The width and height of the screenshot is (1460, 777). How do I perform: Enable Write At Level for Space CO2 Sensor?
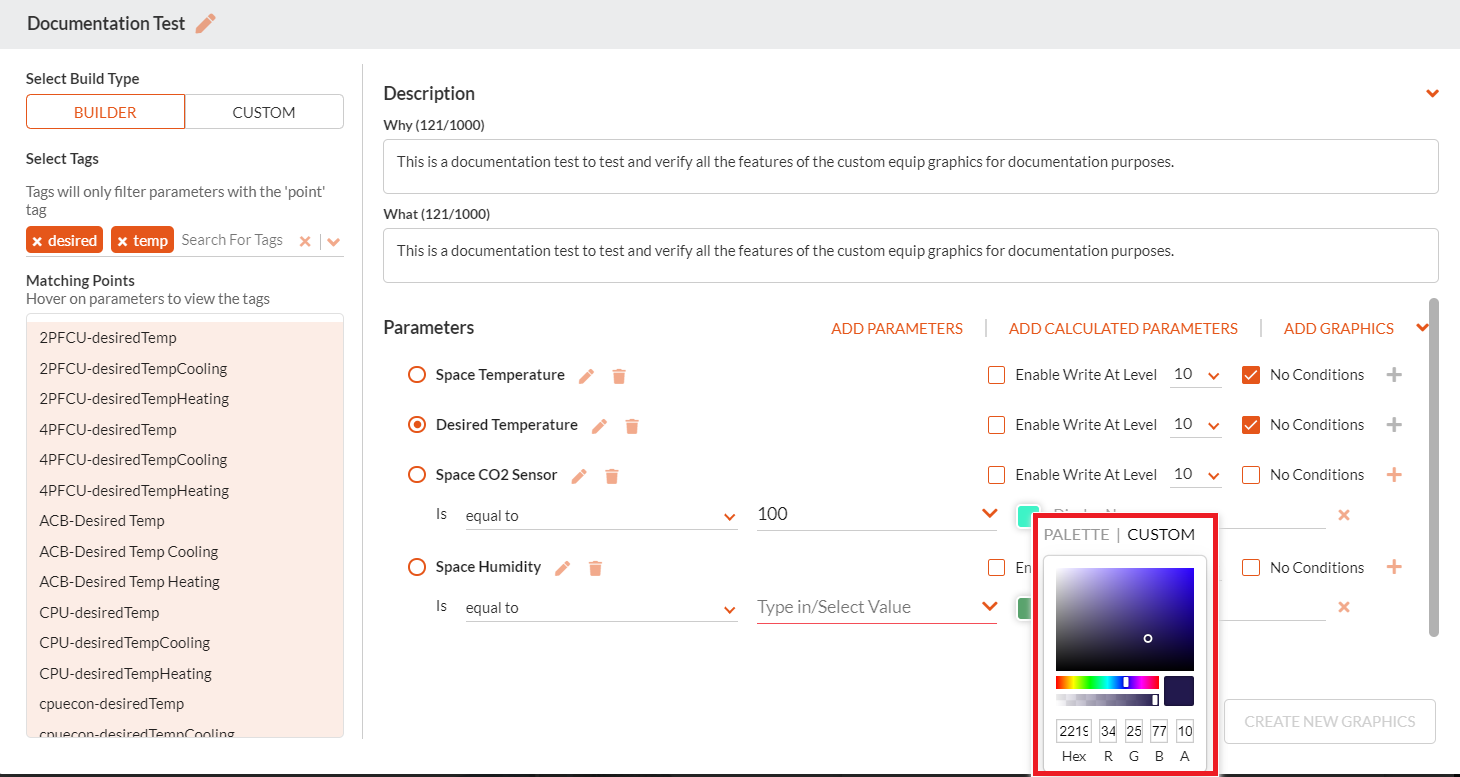point(996,475)
